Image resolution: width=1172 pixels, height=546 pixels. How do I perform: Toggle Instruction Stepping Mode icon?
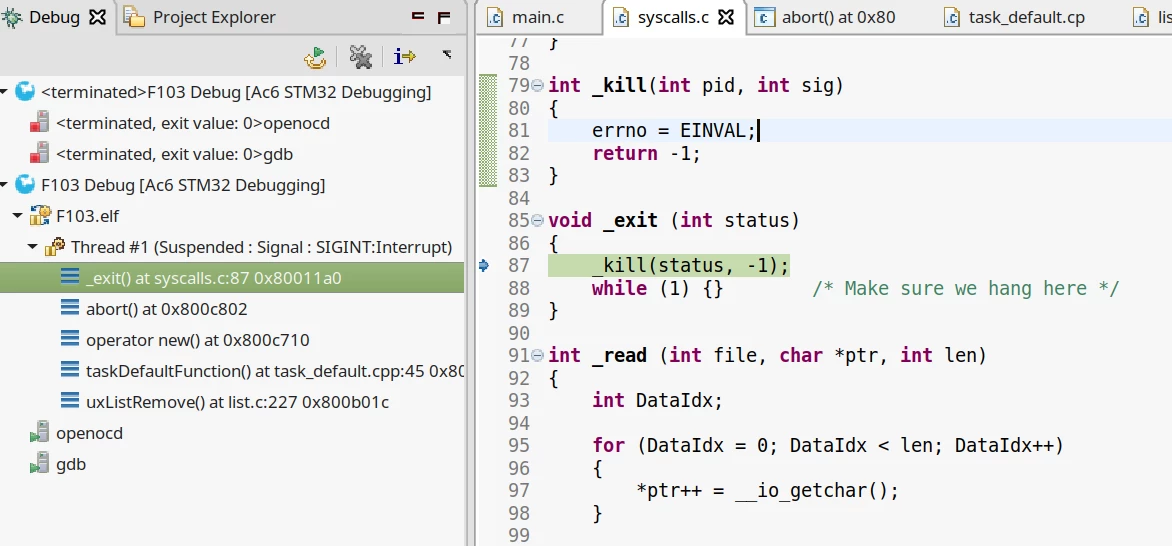[404, 57]
